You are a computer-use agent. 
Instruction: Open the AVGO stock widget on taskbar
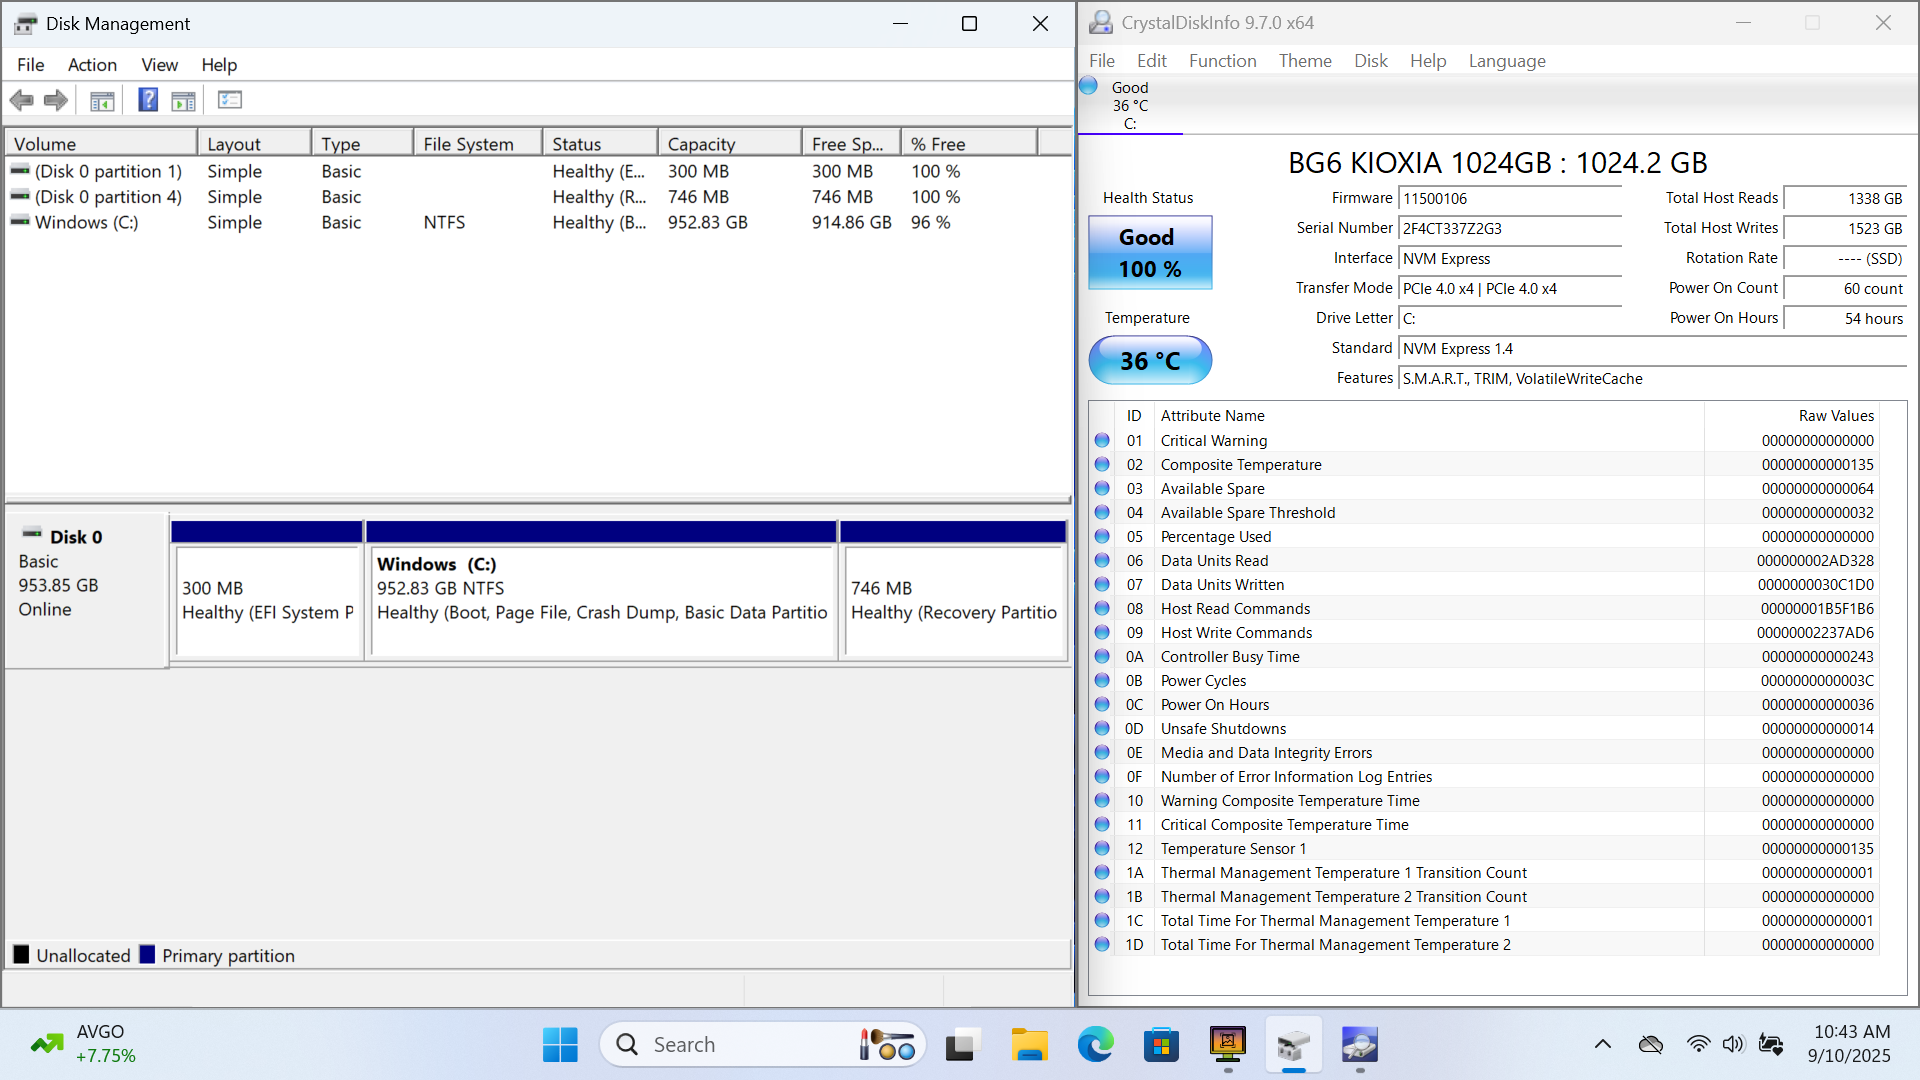(83, 1044)
